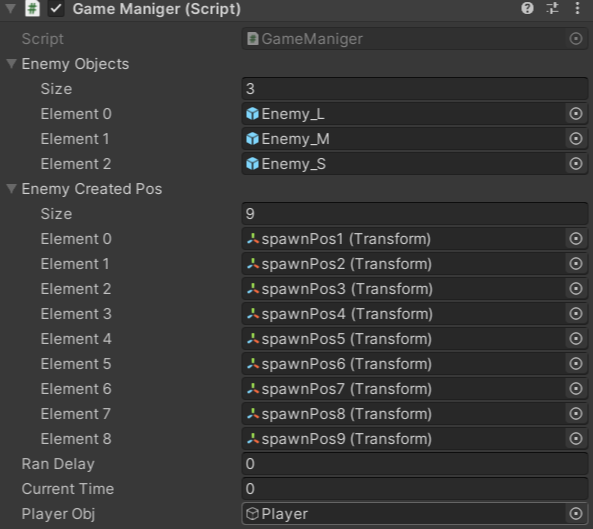The width and height of the screenshot is (593, 529).
Task: Open object picker for Enemy_M
Action: click(x=576, y=138)
